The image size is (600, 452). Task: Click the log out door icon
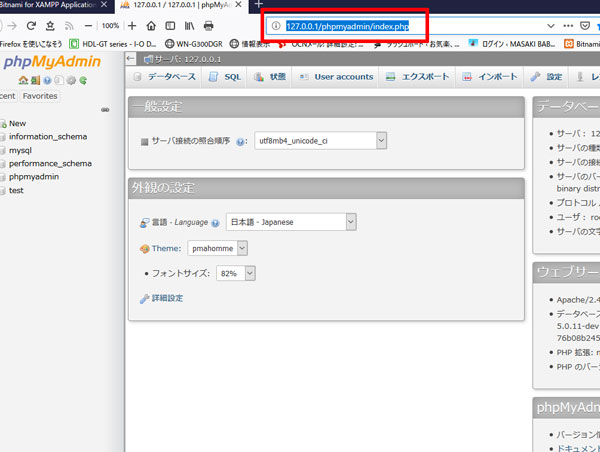point(35,80)
